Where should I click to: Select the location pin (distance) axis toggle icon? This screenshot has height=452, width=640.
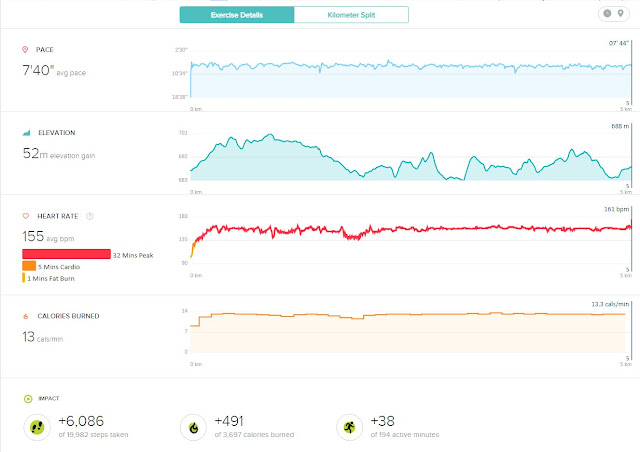(620, 13)
